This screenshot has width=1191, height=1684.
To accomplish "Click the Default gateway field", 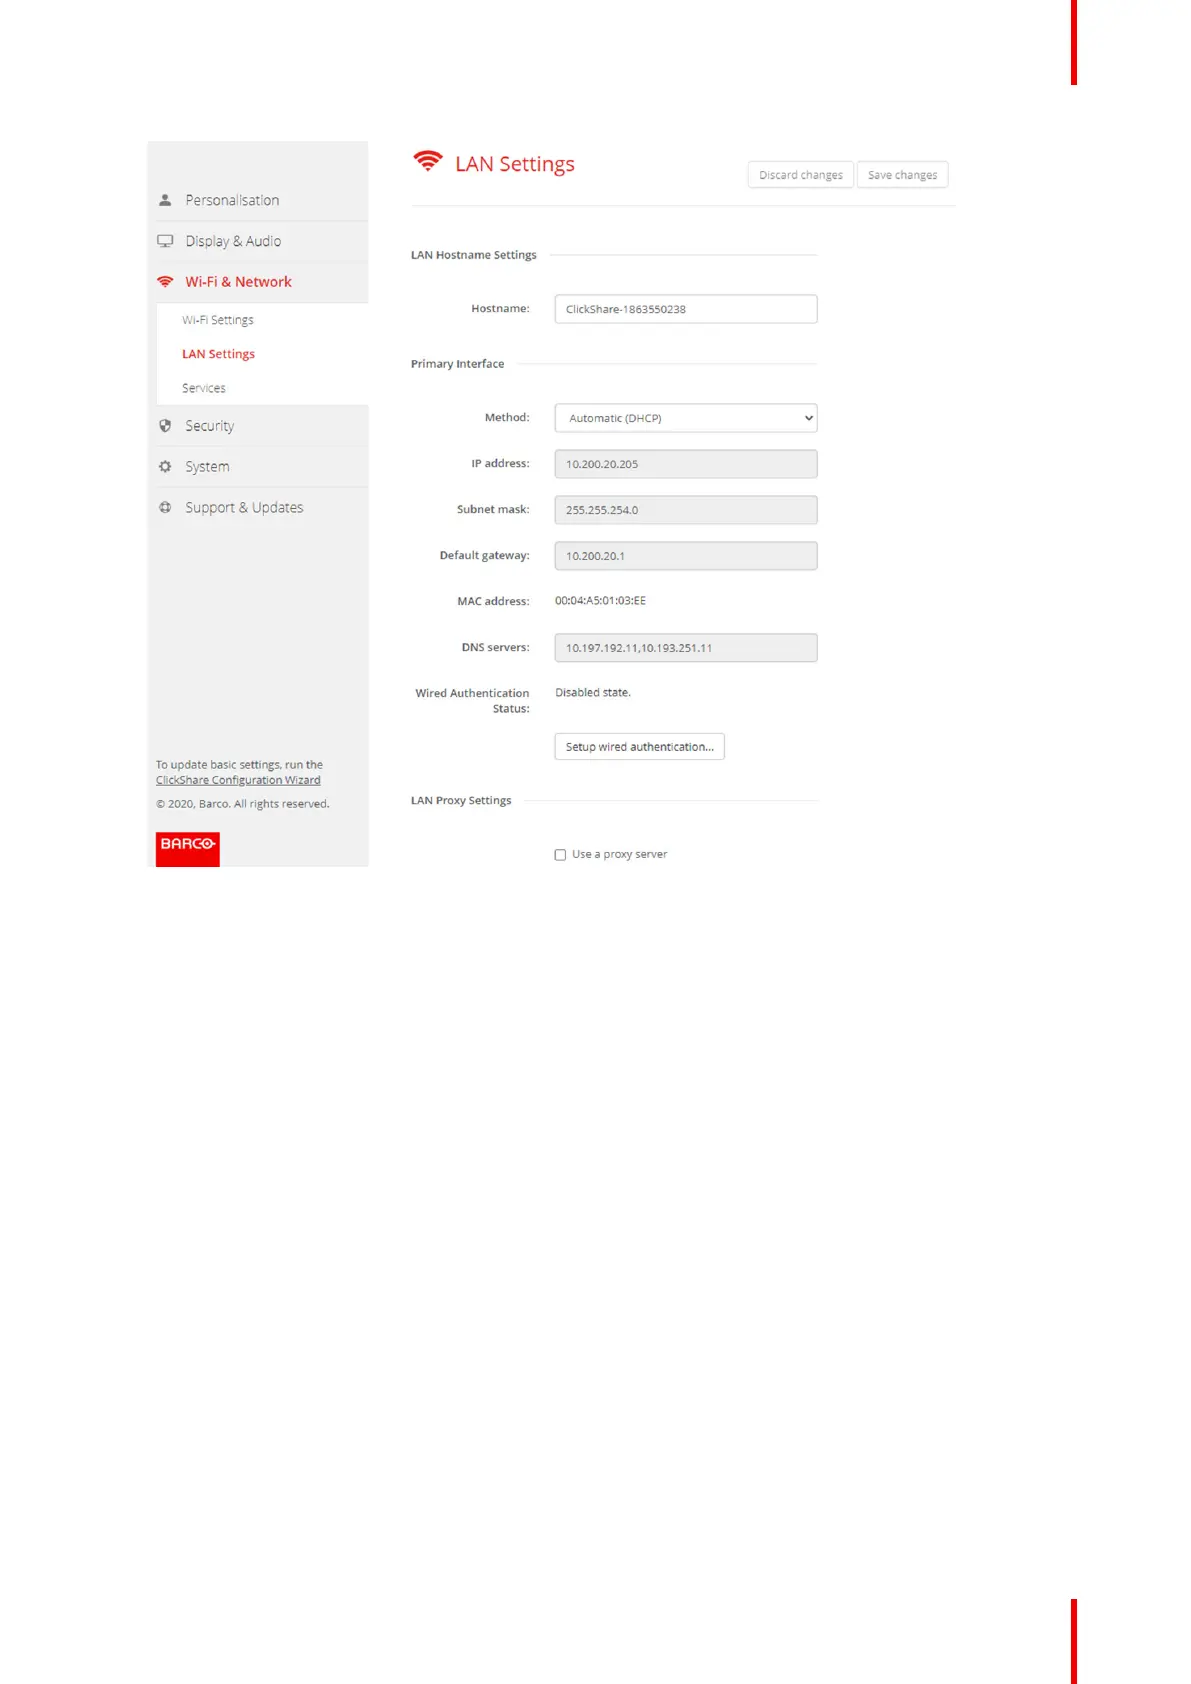I will coord(686,556).
